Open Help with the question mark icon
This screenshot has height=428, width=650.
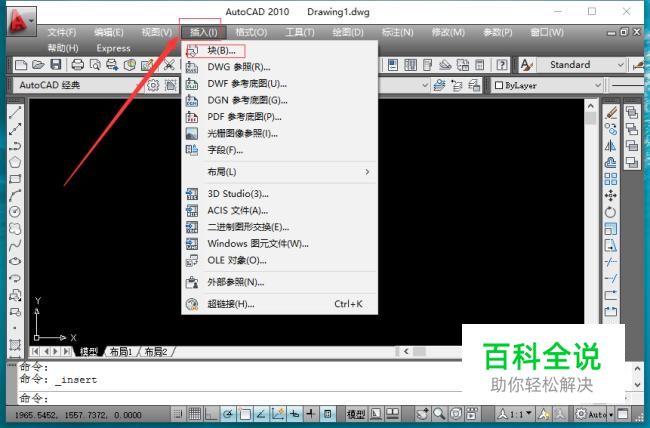502,65
